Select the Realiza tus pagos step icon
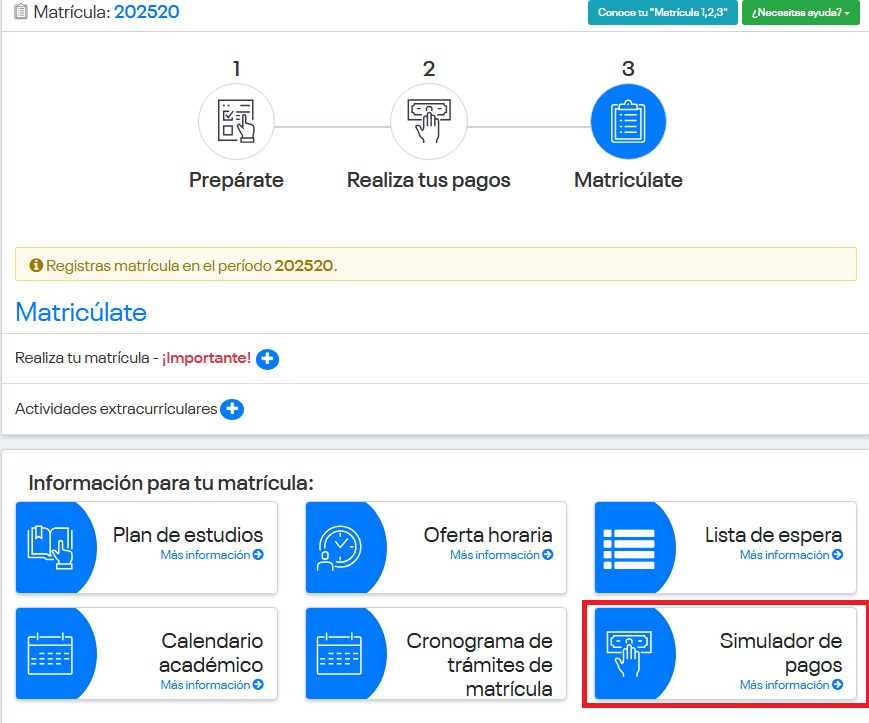 (x=428, y=122)
